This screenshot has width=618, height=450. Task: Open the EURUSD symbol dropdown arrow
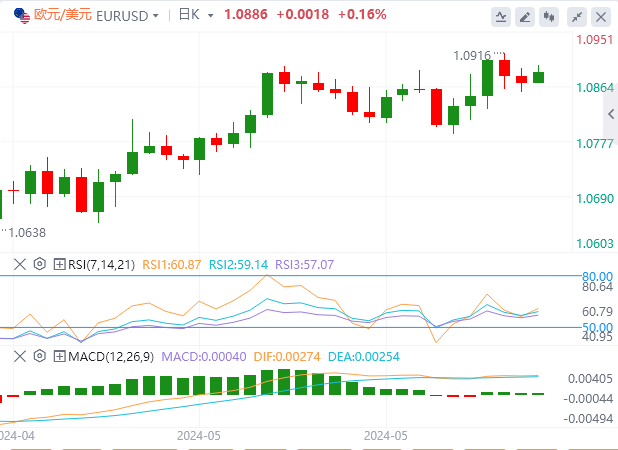(156, 16)
